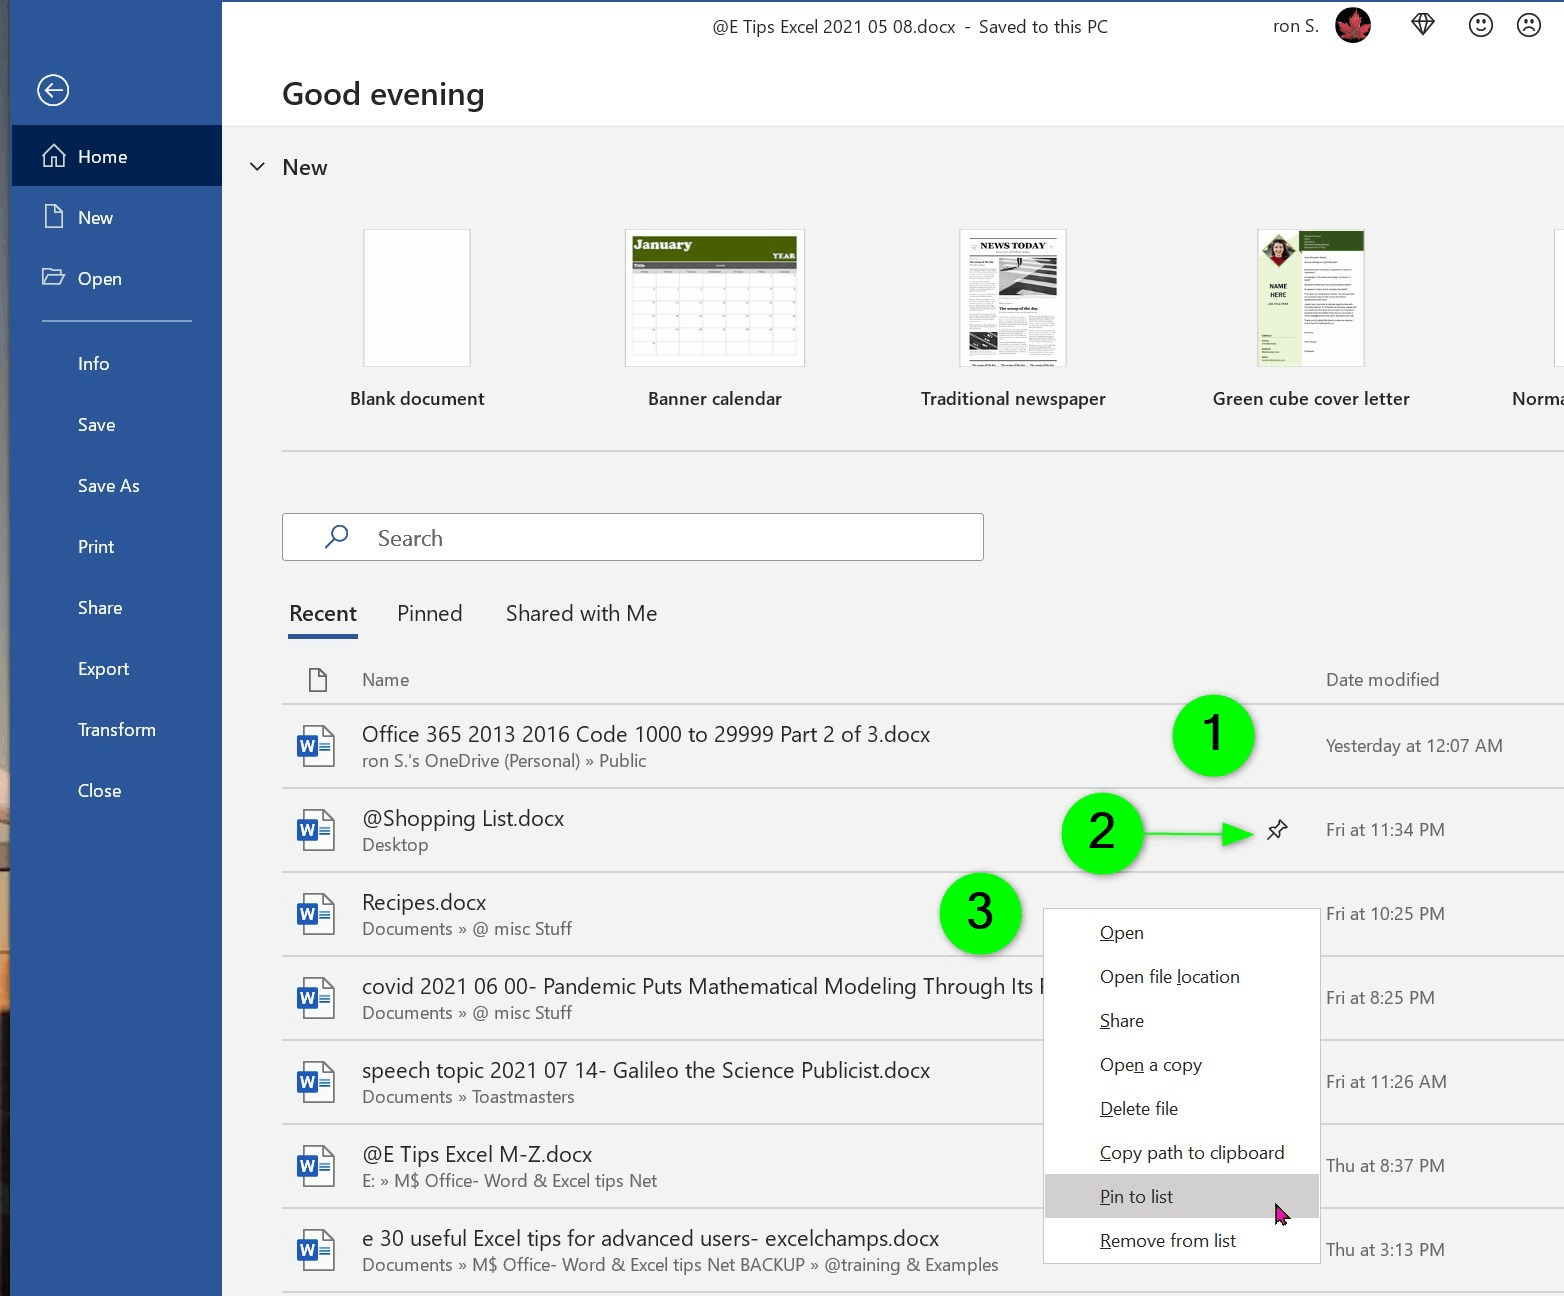Image resolution: width=1564 pixels, height=1296 pixels.
Task: Sort list by Name column header
Action: [385, 680]
